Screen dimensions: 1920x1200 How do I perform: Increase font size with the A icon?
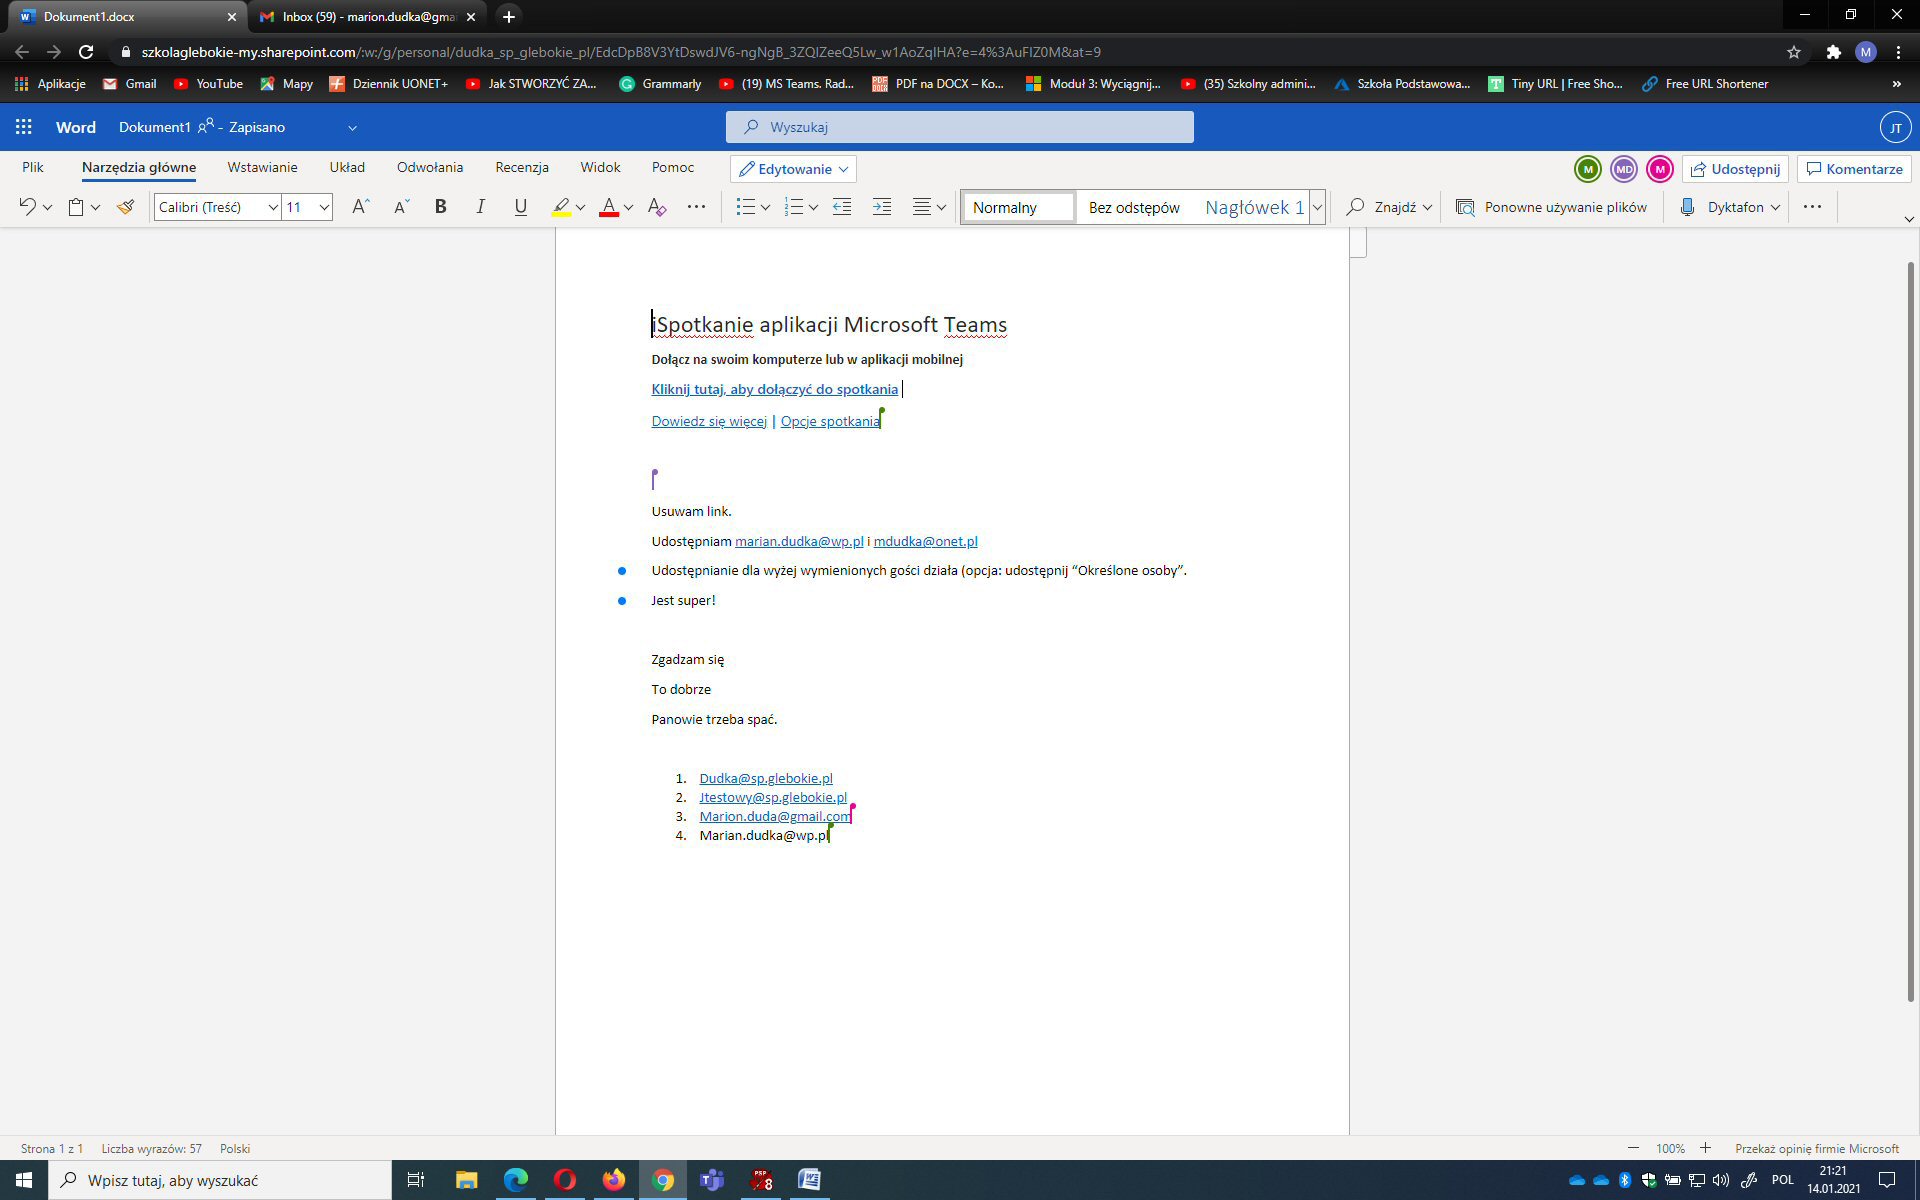(361, 207)
